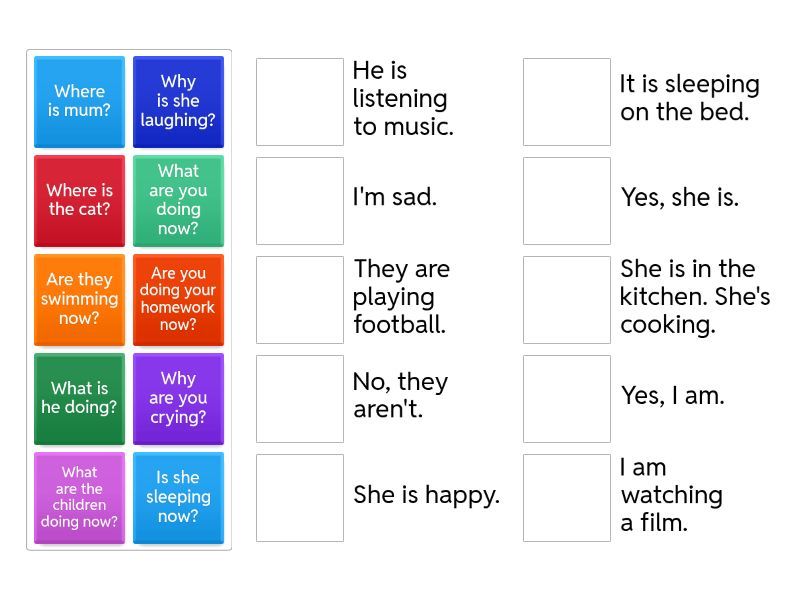Image resolution: width=800 pixels, height=600 pixels.
Task: Click 'Are you doing your homework now?' tile
Action: [x=178, y=299]
